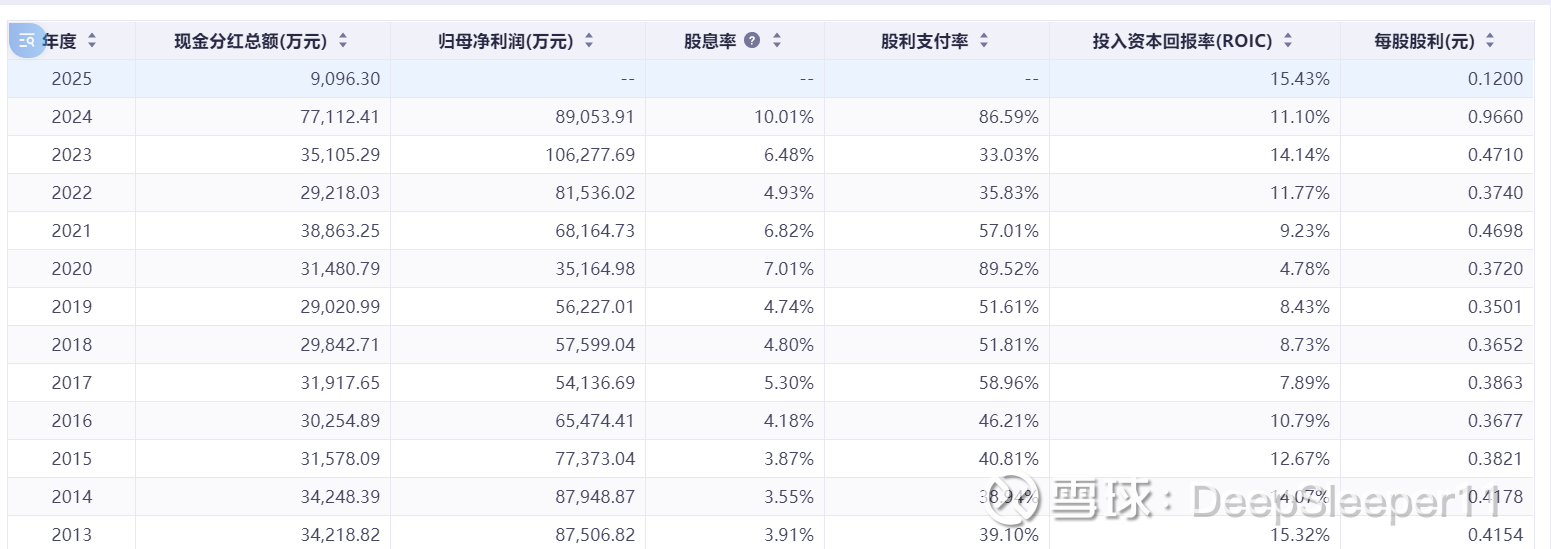Click the 10.01% dividend yield cell

783,117
